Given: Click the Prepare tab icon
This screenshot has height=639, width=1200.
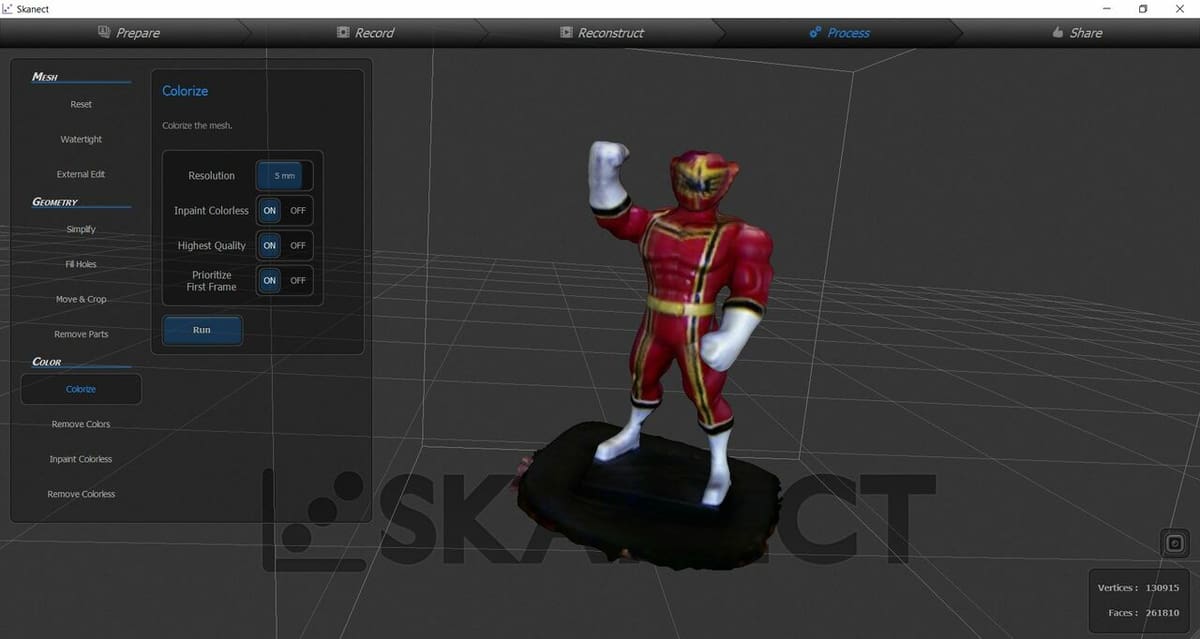Looking at the screenshot, I should [104, 33].
